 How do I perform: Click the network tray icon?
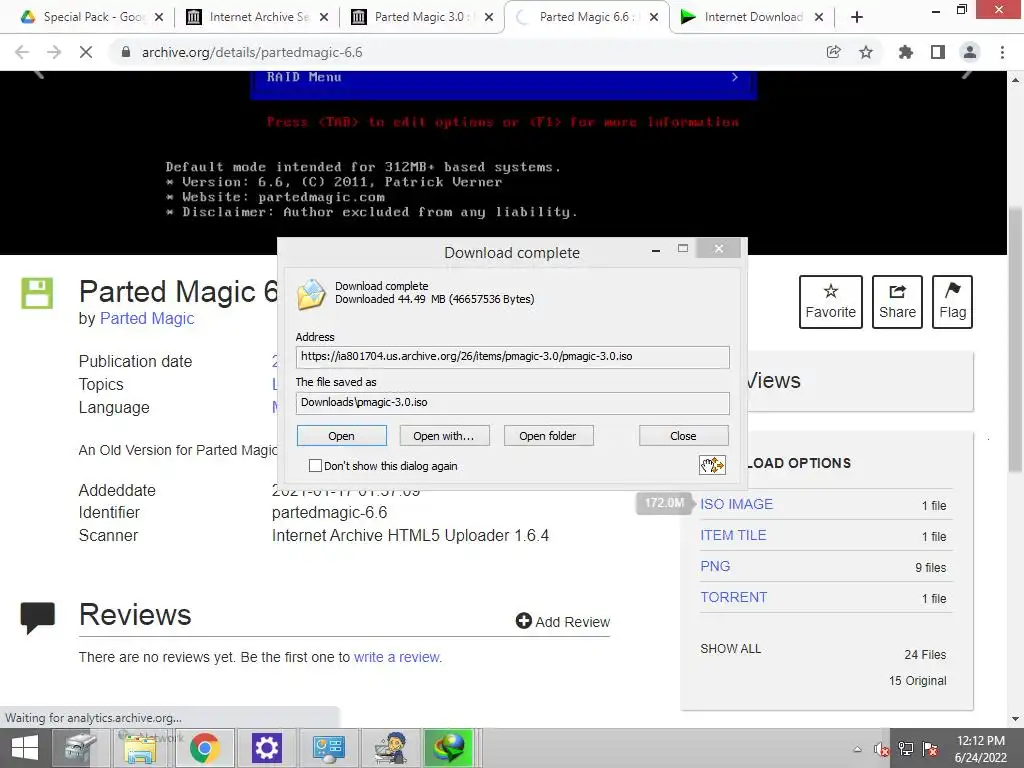(906, 749)
